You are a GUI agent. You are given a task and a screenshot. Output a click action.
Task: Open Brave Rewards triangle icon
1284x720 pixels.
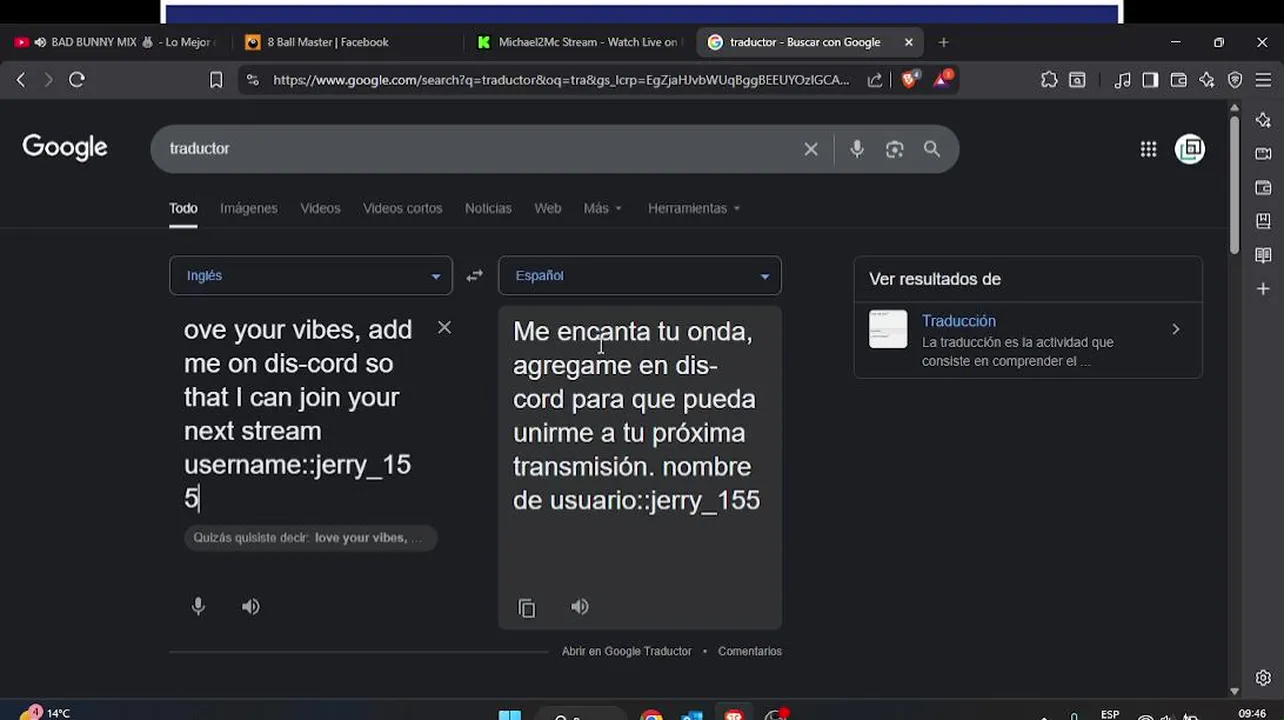click(x=942, y=79)
